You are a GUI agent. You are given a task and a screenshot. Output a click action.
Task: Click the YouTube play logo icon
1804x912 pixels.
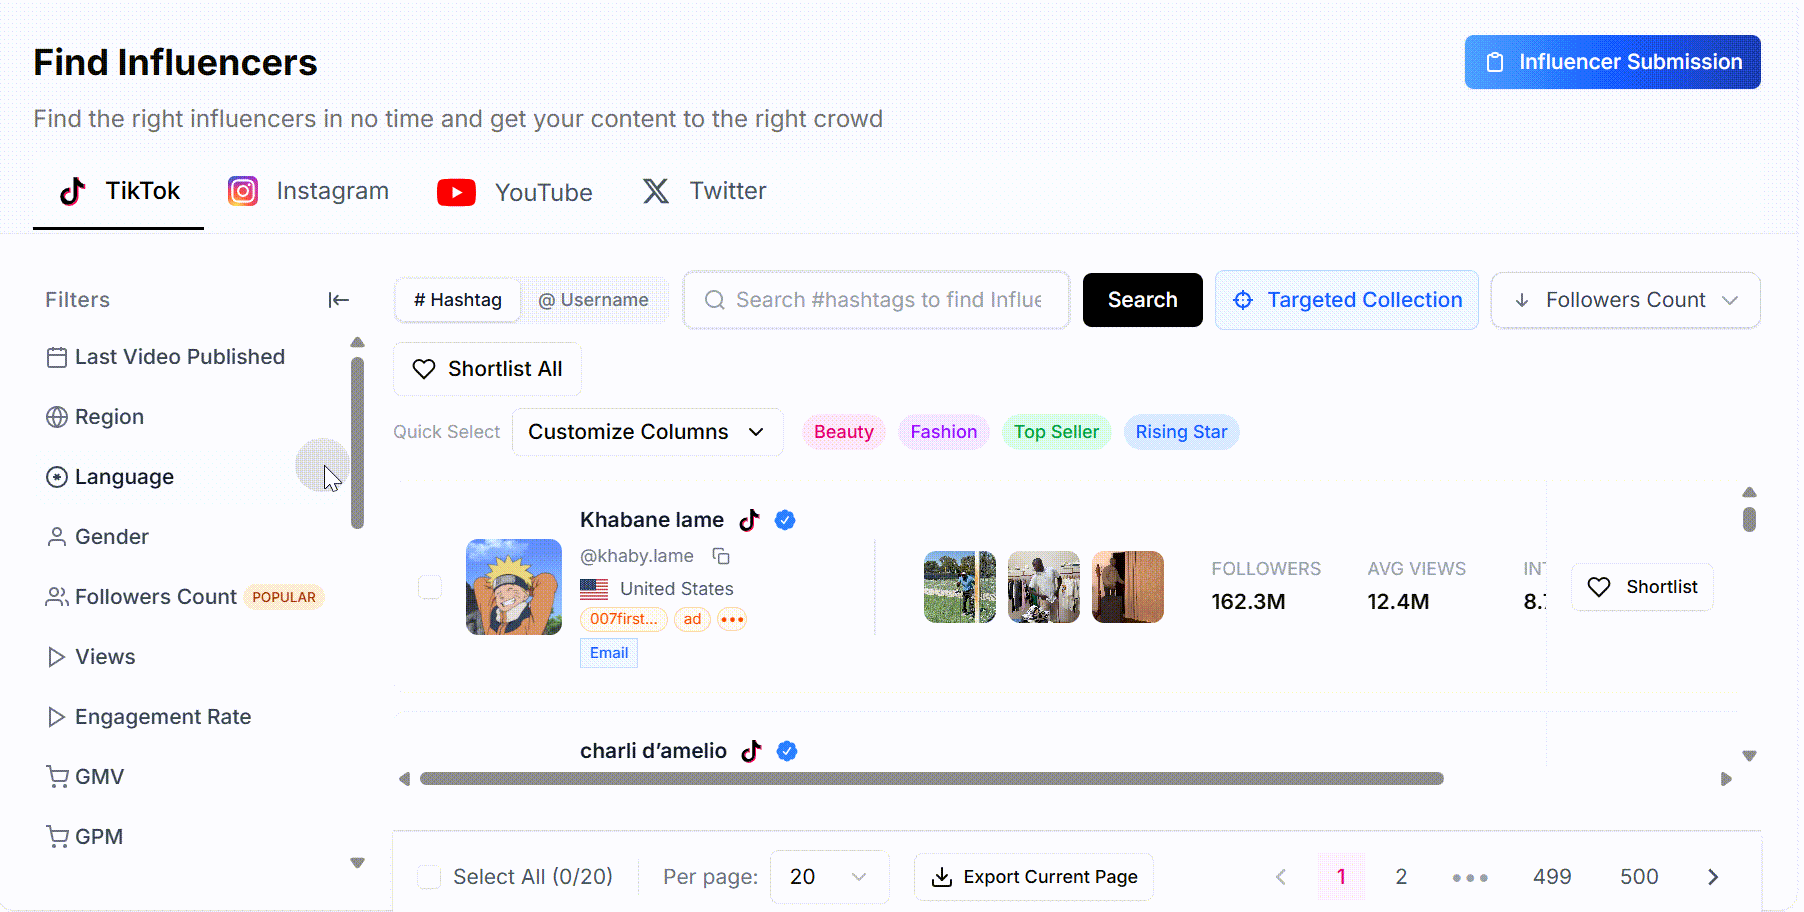coord(456,192)
